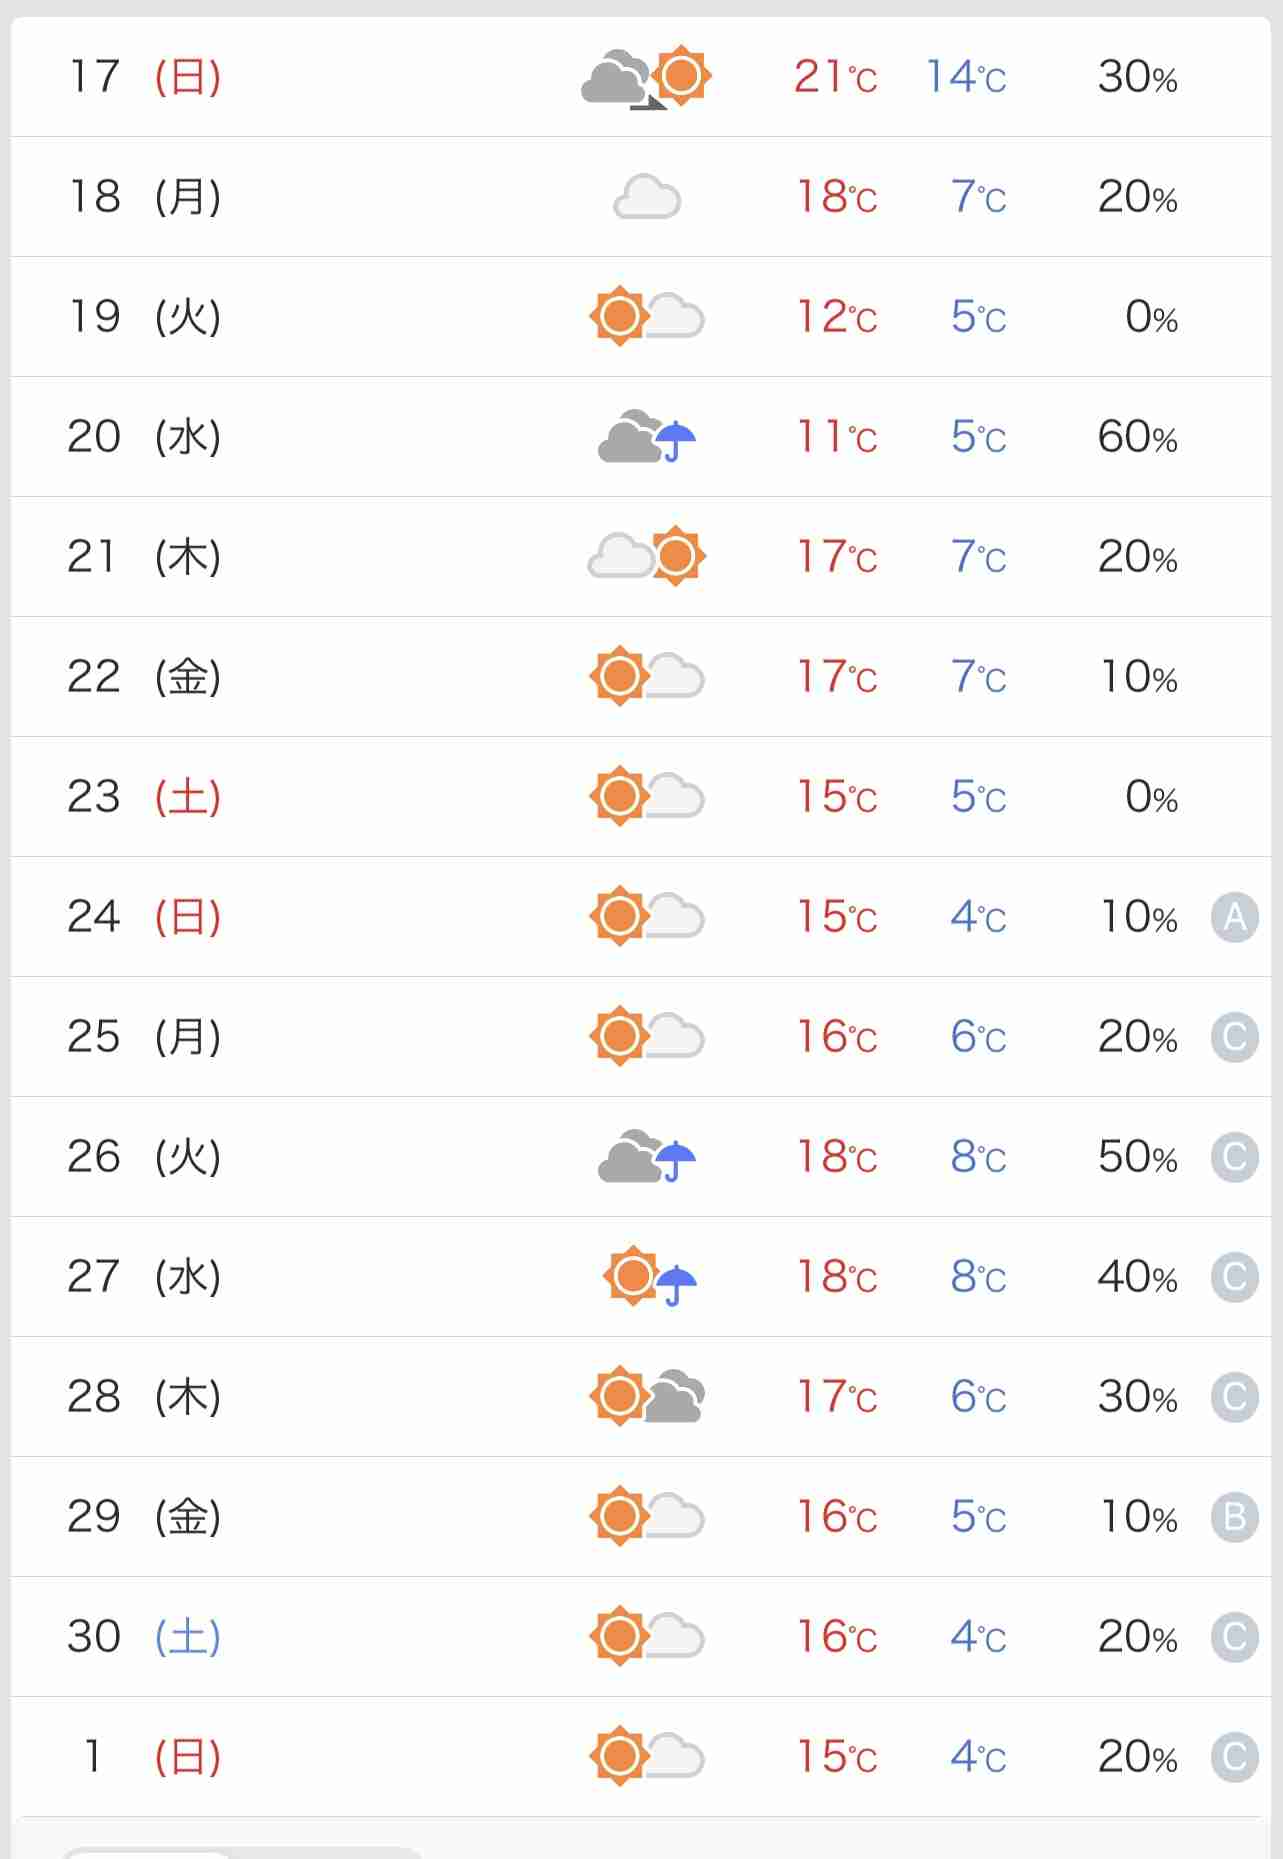Image resolution: width=1283 pixels, height=1859 pixels.
Task: Tap the cloudy-then-sunny icon for day 17
Action: [646, 77]
